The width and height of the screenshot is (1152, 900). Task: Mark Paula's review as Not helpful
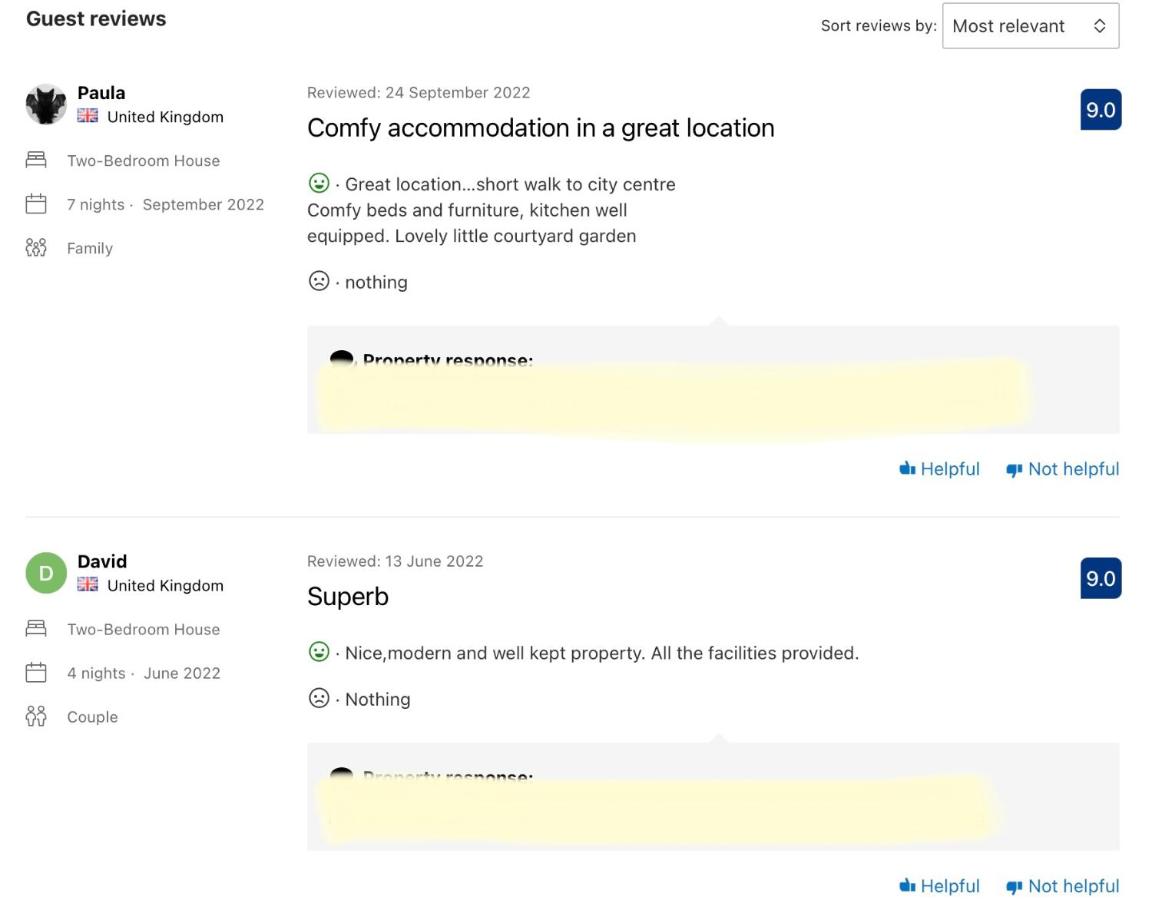tap(1062, 469)
